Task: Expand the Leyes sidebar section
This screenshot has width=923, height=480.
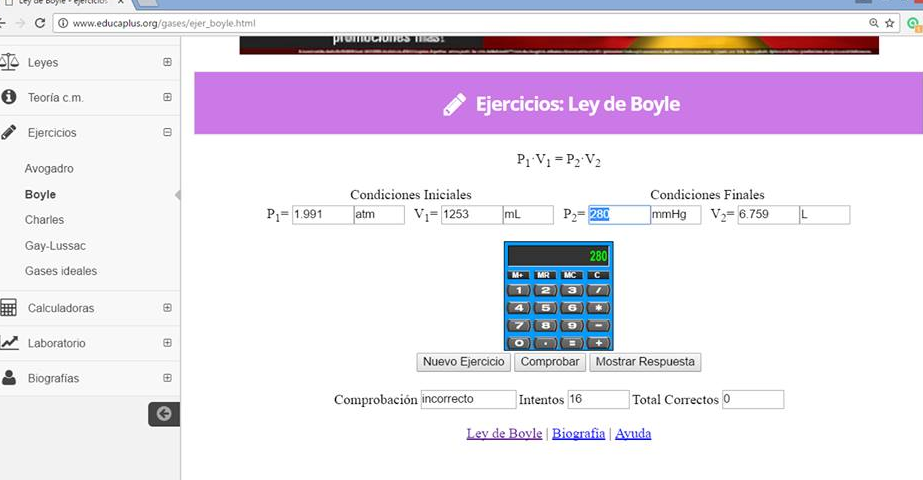Action: click(x=167, y=62)
